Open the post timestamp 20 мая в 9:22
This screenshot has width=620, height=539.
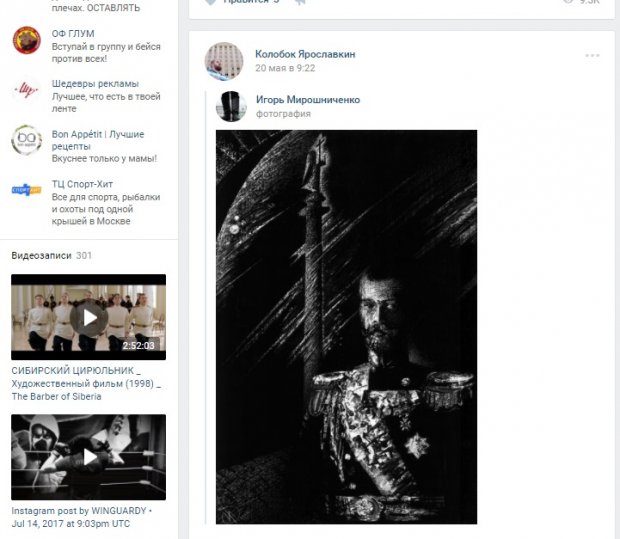285,68
